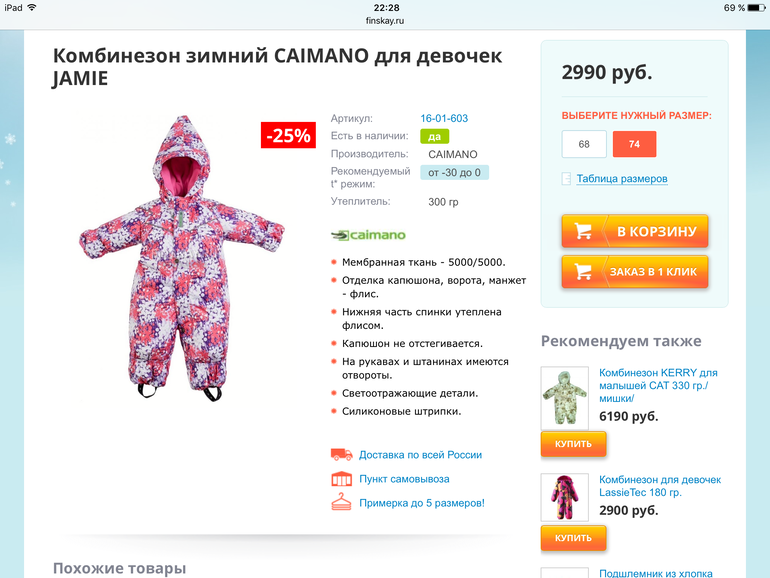This screenshot has height=578, width=770.
Task: Click the main CAIMANO jumpsuit product image
Action: 182,258
